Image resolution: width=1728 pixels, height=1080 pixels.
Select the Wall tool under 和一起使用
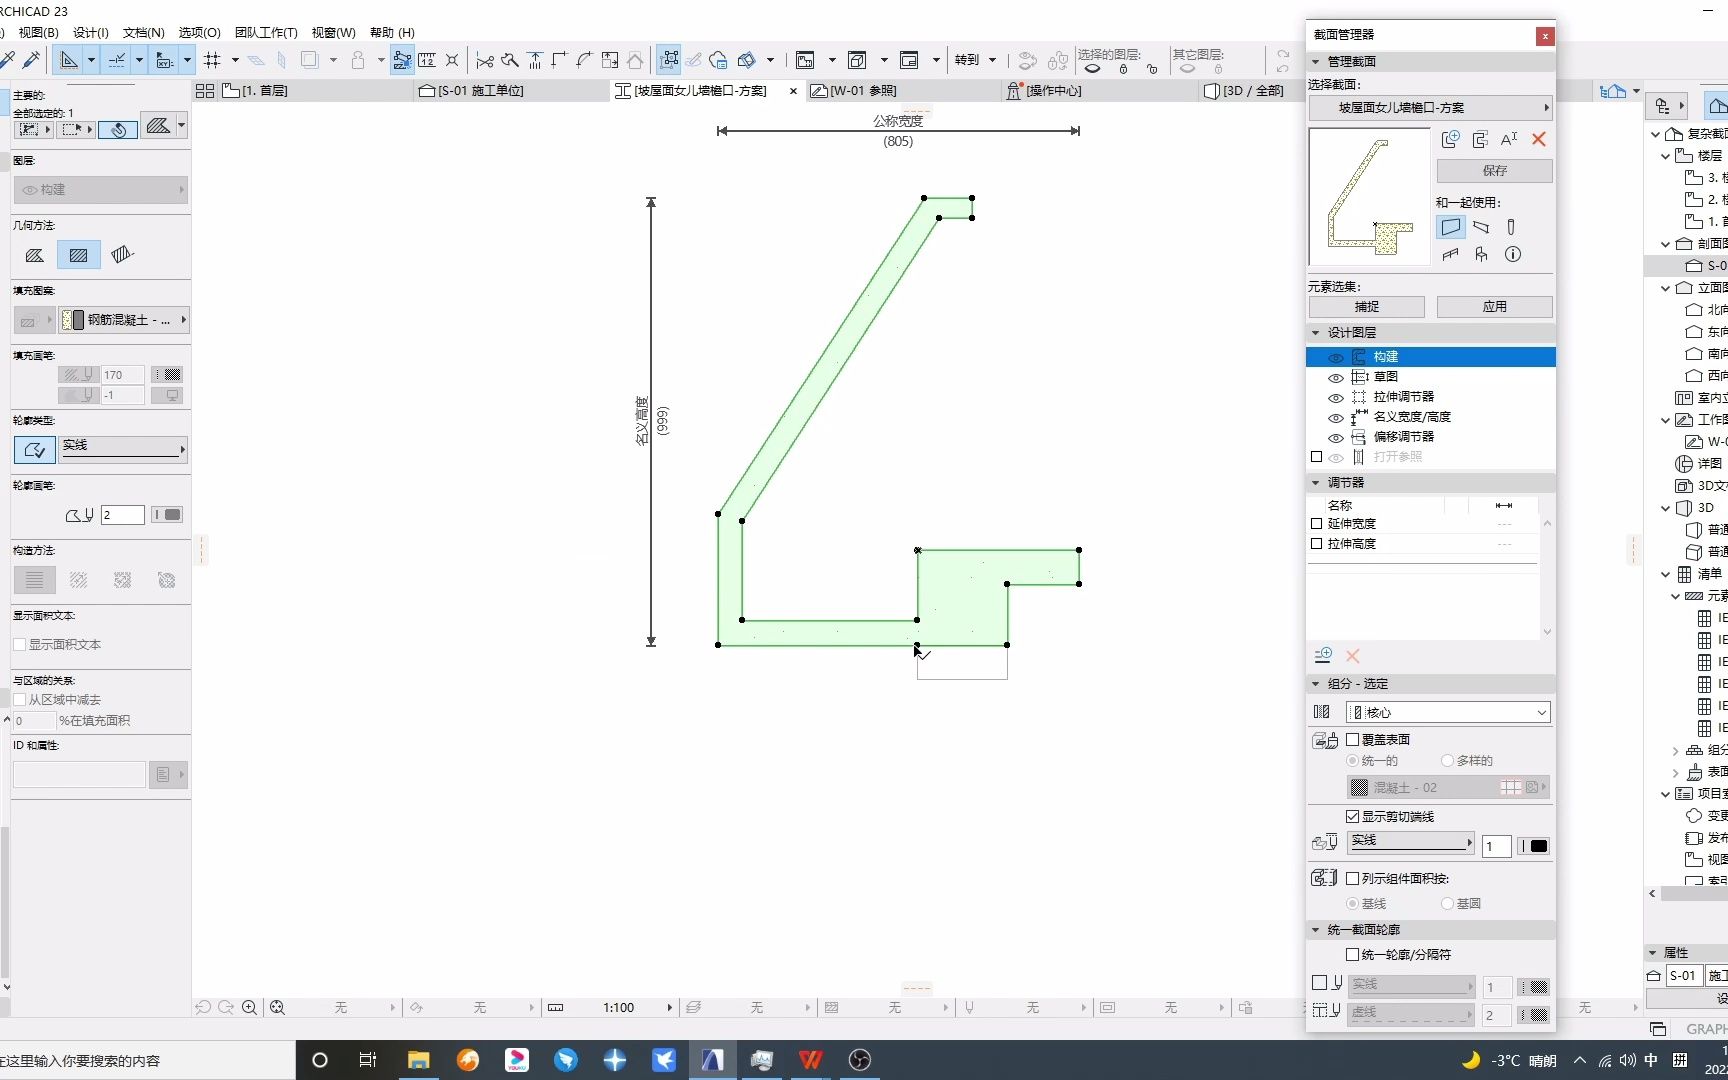coord(1451,227)
